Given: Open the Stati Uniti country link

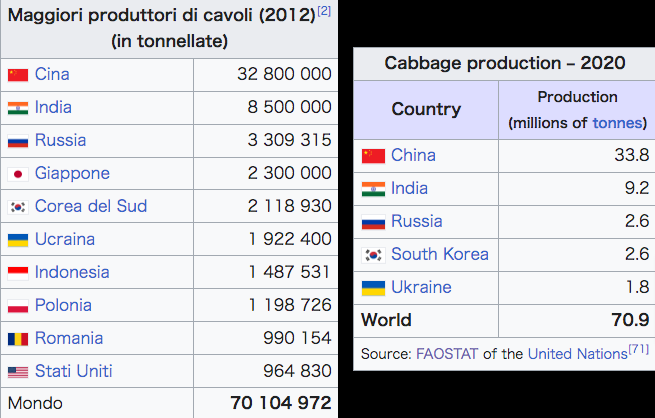Looking at the screenshot, I should [x=74, y=372].
